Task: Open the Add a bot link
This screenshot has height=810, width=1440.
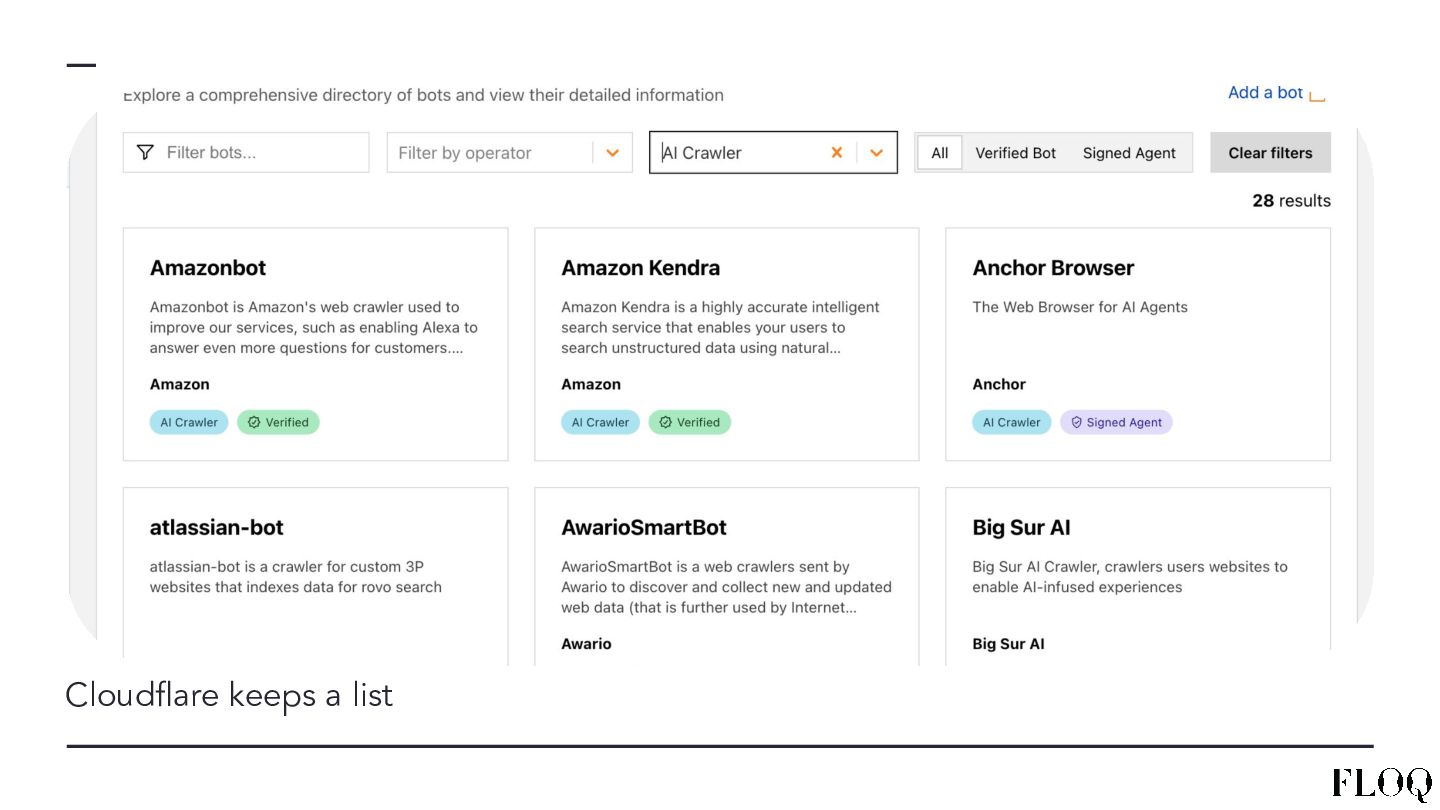Action: 1265,93
